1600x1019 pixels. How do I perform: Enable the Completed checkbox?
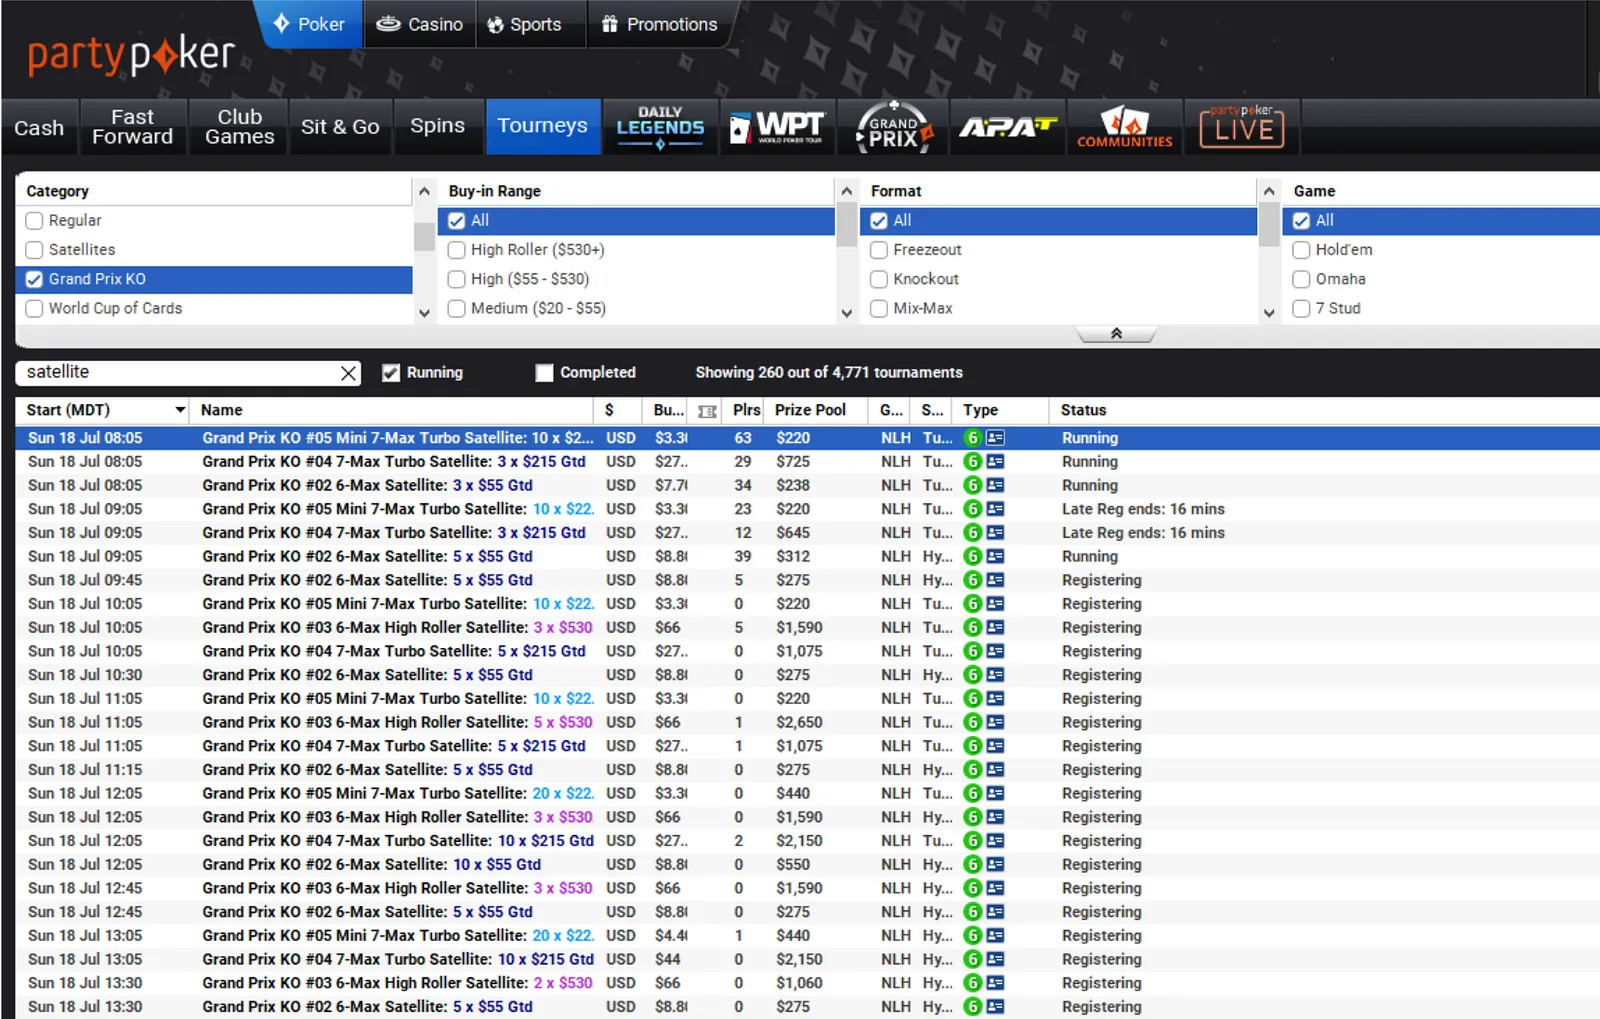click(544, 373)
